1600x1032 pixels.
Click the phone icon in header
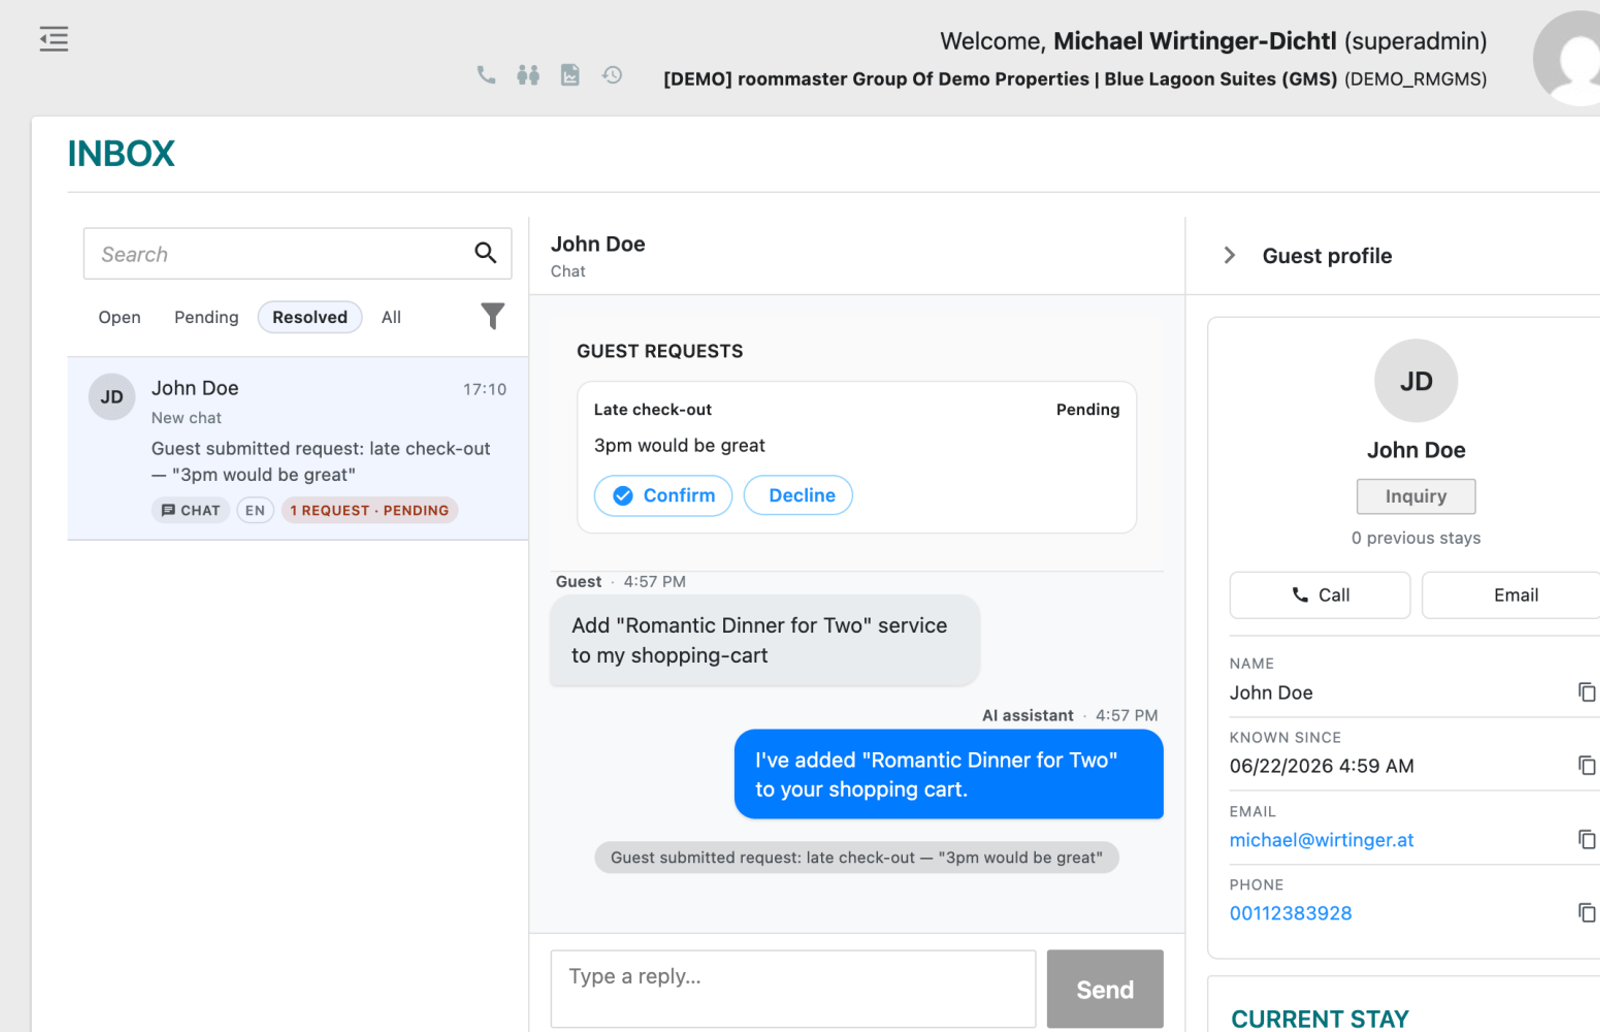[x=486, y=75]
